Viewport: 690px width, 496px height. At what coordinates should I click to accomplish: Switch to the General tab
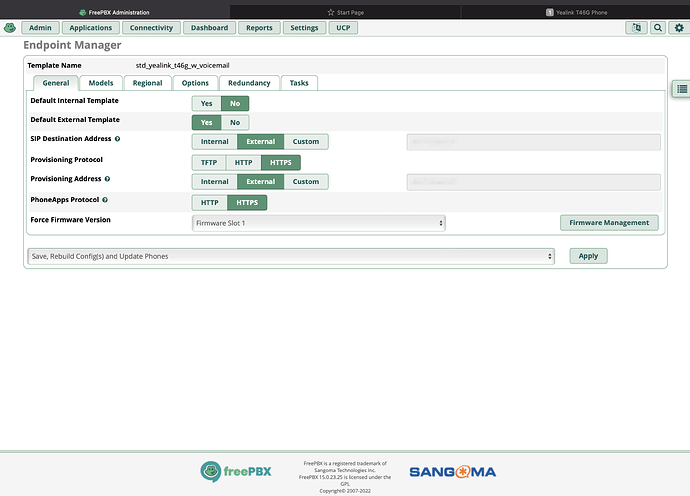pyautogui.click(x=56, y=83)
